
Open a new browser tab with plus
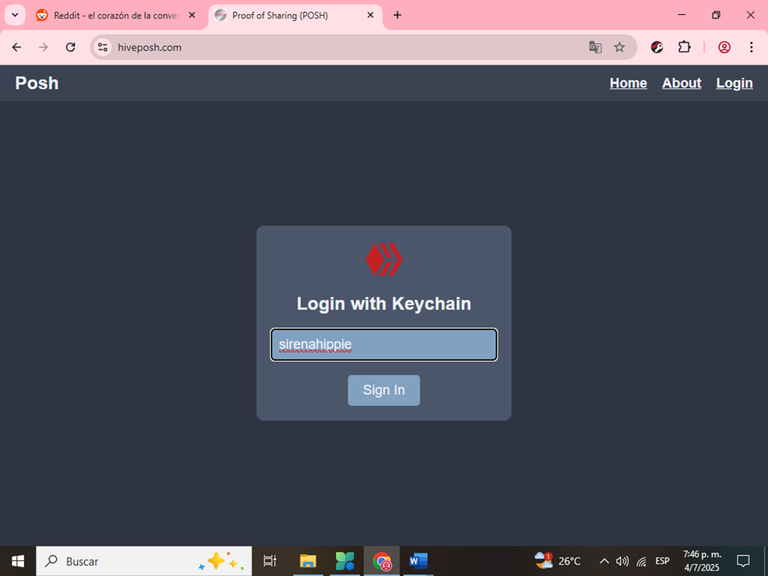point(397,15)
